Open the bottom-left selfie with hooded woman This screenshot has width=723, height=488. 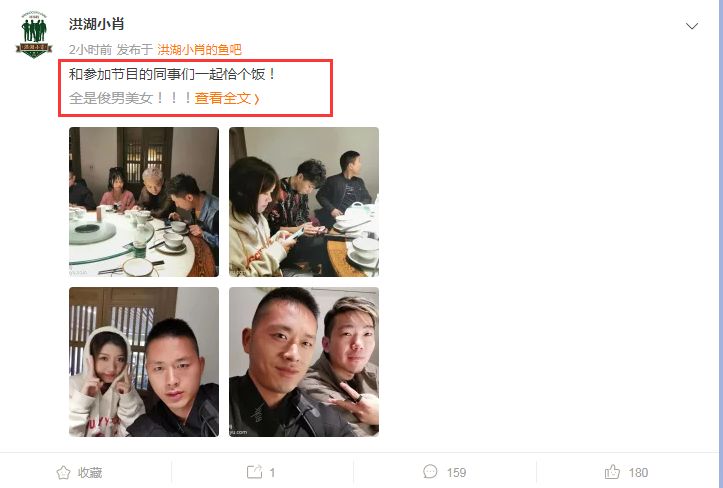coord(144,362)
